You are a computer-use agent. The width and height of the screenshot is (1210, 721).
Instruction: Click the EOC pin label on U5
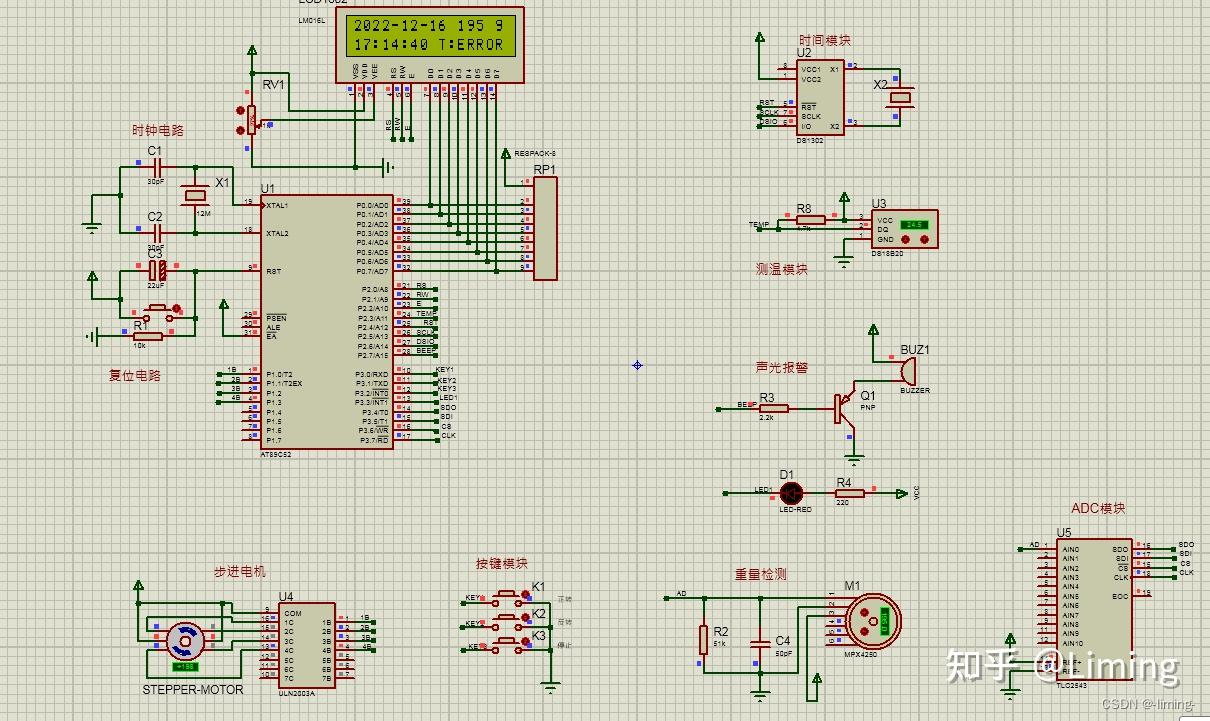[x=1120, y=595]
